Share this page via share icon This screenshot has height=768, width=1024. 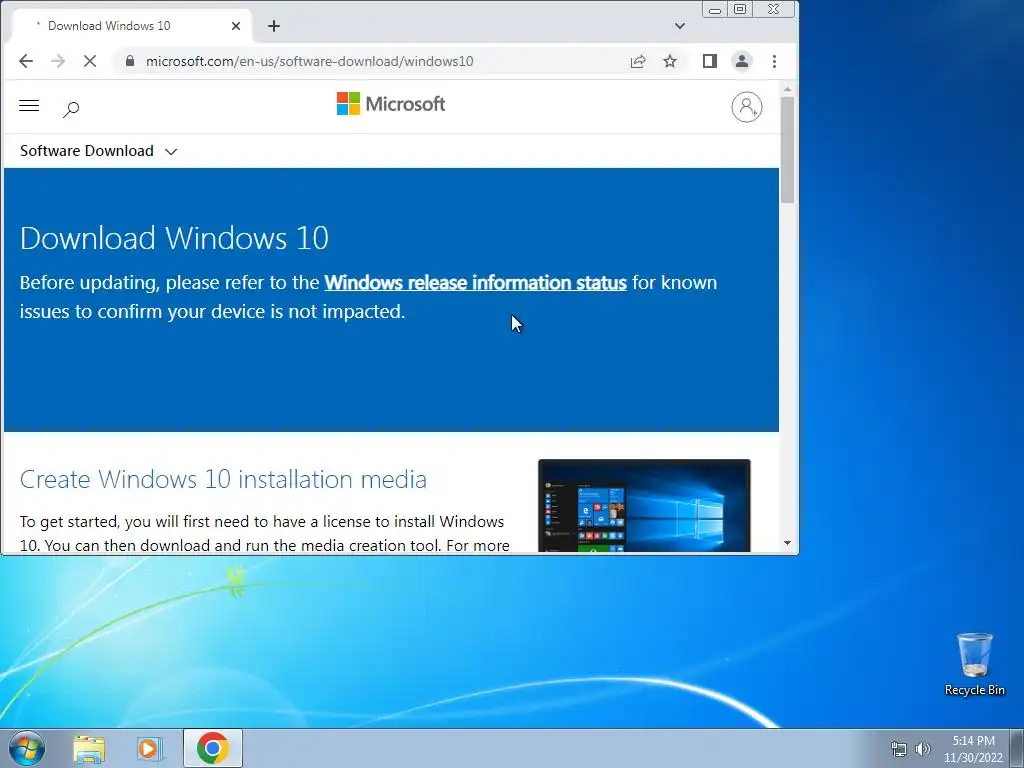[638, 61]
